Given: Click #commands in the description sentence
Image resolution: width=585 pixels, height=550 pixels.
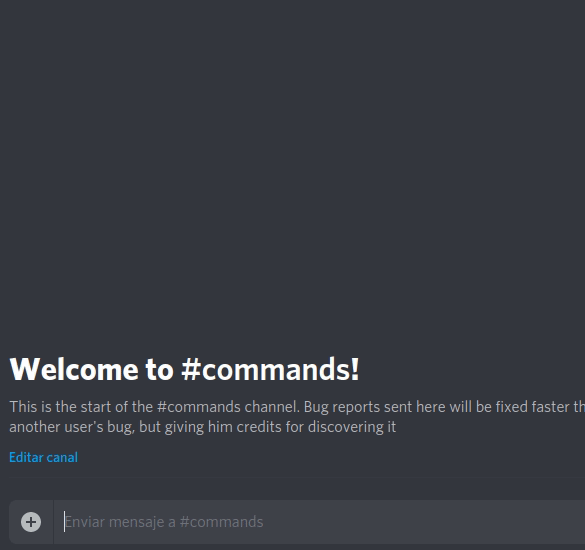Looking at the screenshot, I should click(x=198, y=407).
